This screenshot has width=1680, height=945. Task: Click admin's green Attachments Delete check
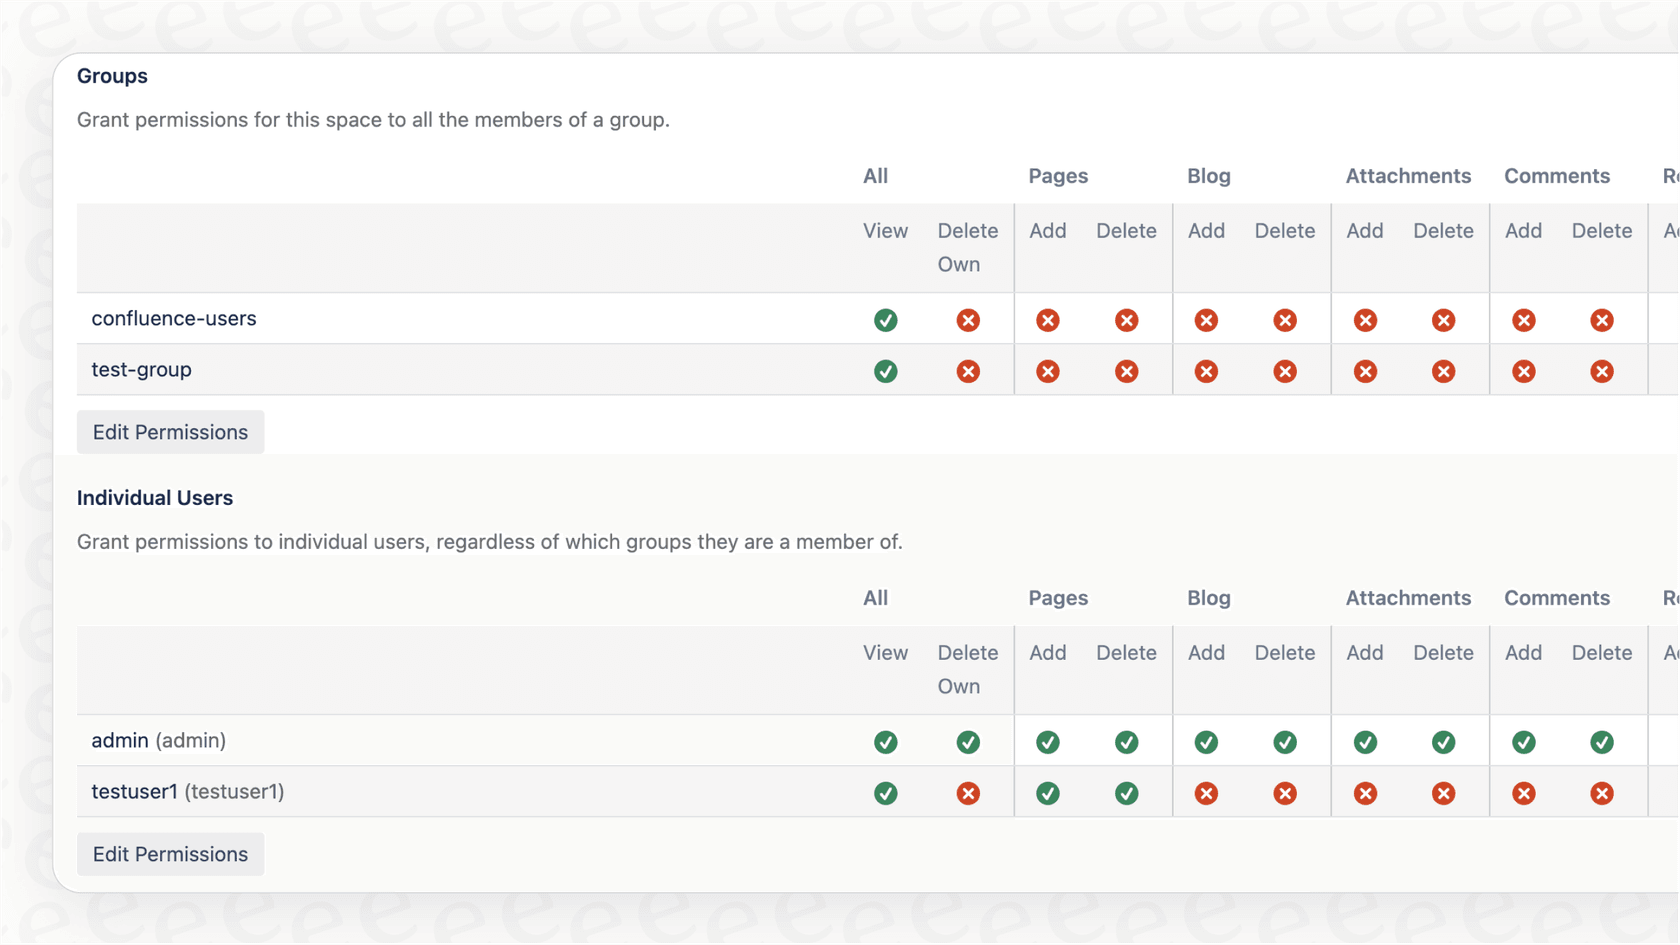point(1443,741)
